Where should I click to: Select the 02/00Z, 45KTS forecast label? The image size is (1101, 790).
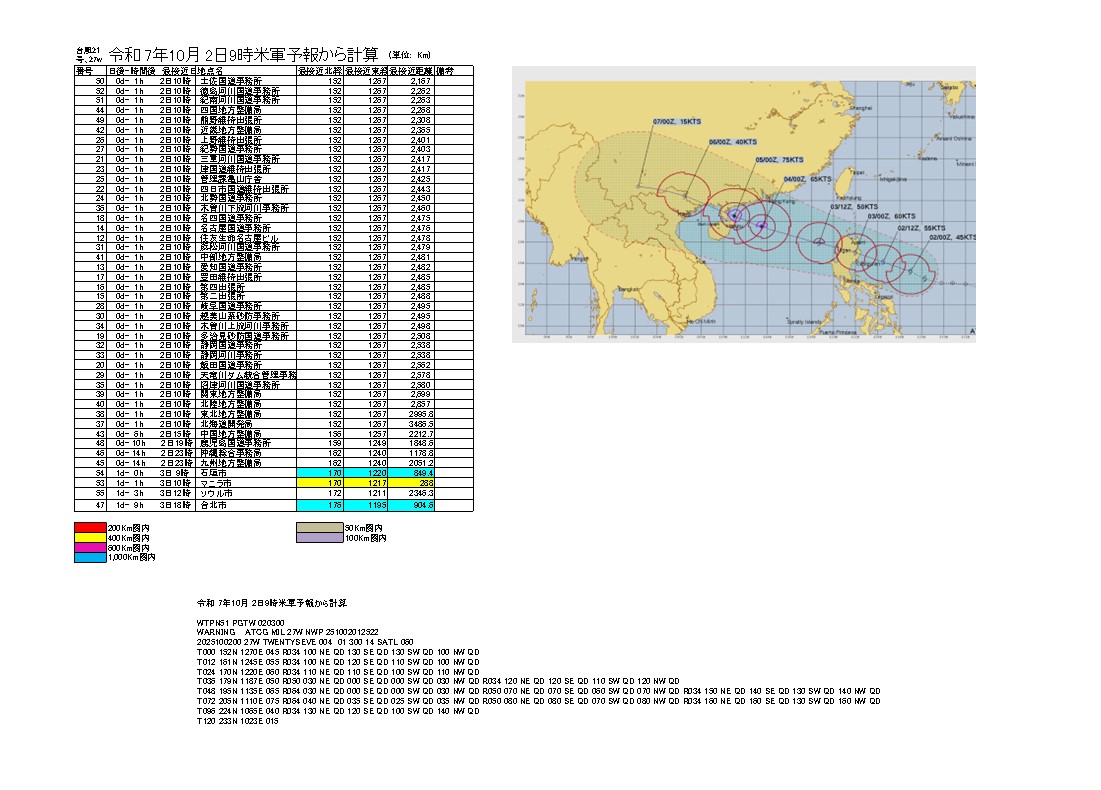tap(953, 238)
